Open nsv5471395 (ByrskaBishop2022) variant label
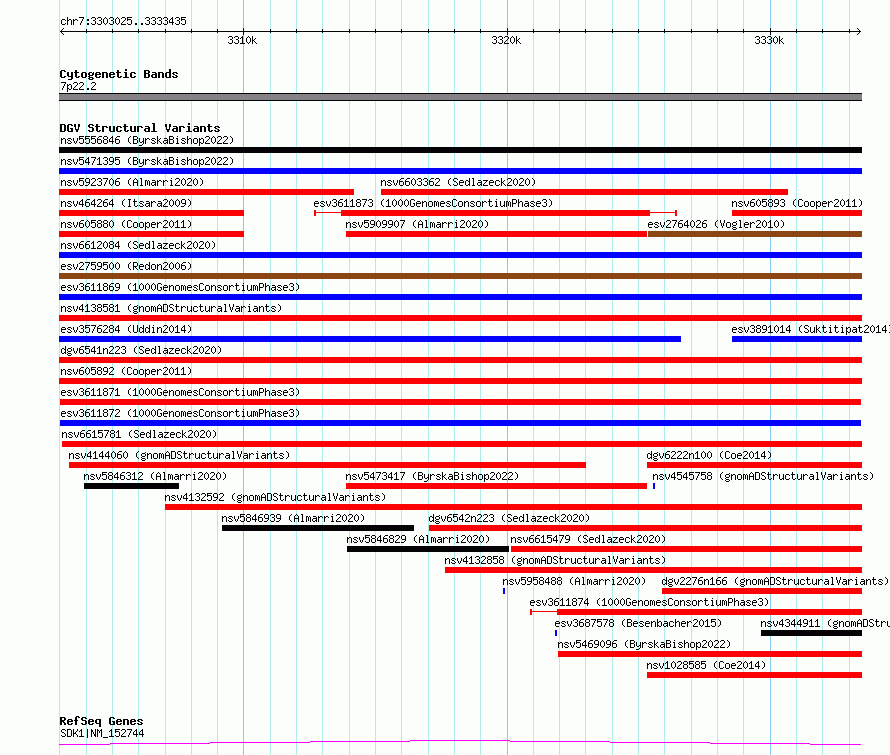 (x=147, y=161)
